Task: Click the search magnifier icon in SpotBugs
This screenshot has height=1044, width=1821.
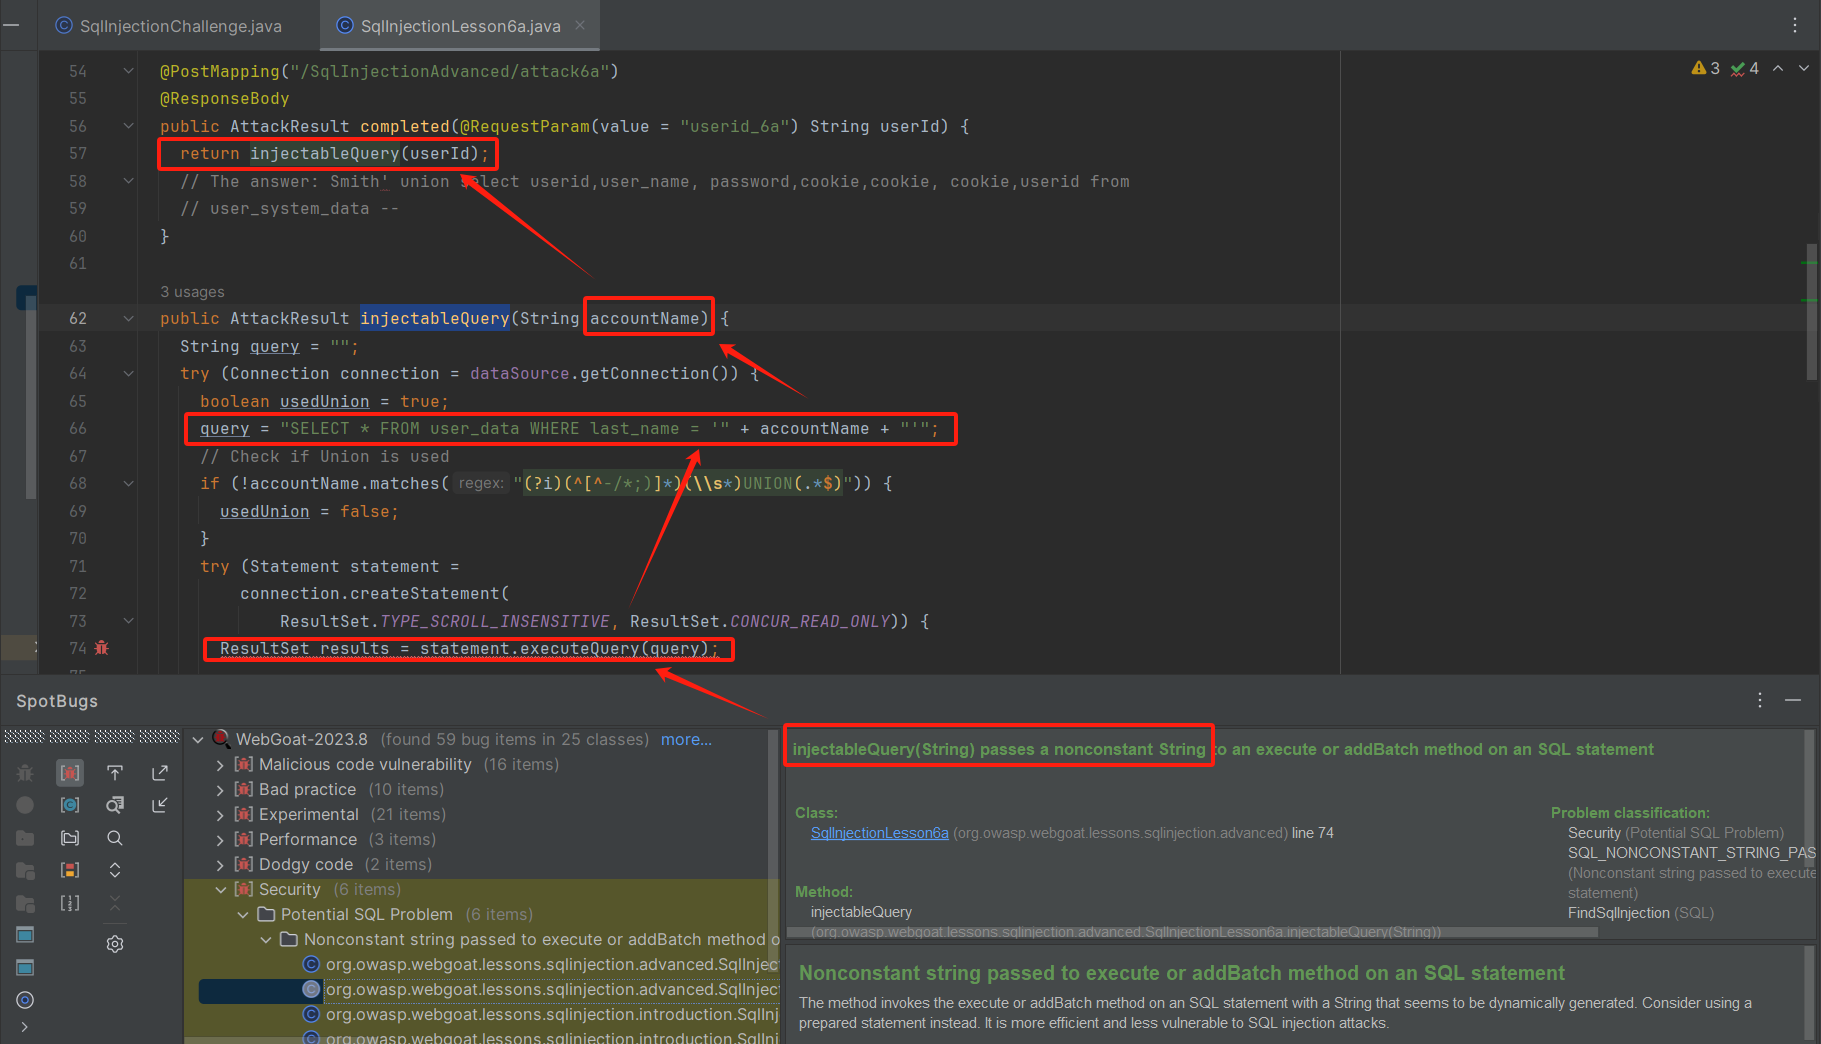Action: click(115, 838)
